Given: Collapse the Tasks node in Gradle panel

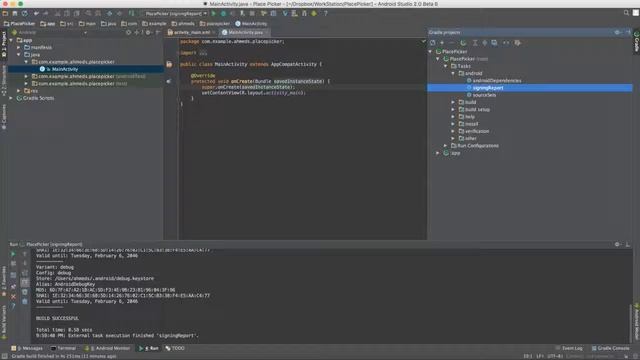Looking at the screenshot, I should [x=446, y=66].
